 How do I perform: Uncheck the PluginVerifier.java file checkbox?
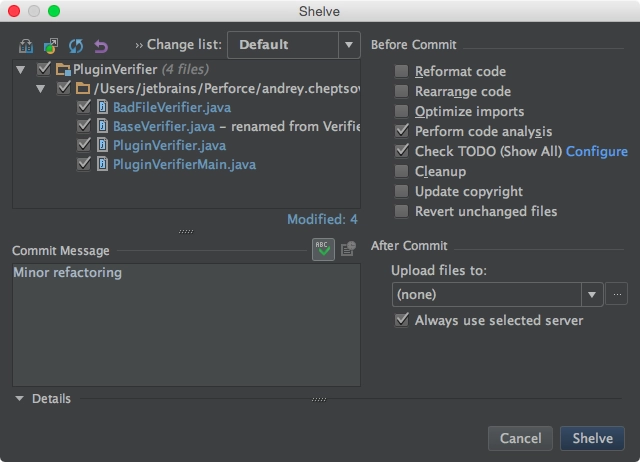pos(84,145)
